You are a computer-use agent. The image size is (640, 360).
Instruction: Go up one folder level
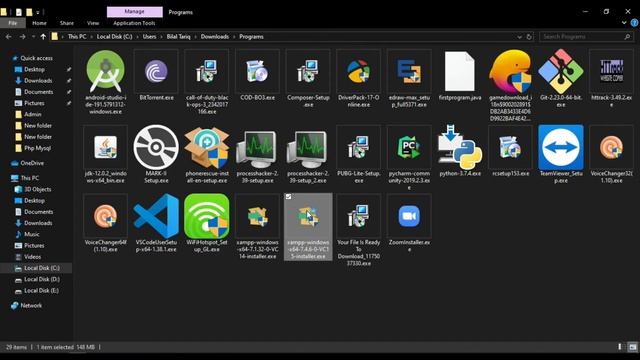click(x=43, y=37)
